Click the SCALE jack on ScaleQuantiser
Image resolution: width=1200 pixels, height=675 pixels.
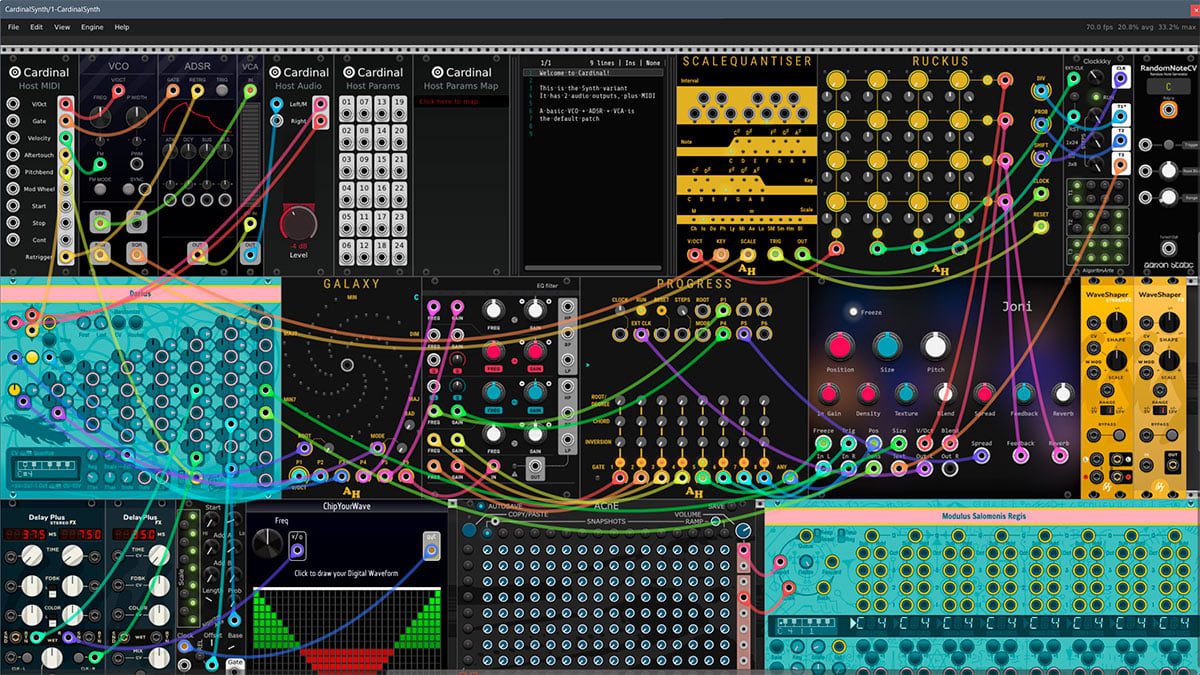coord(748,254)
